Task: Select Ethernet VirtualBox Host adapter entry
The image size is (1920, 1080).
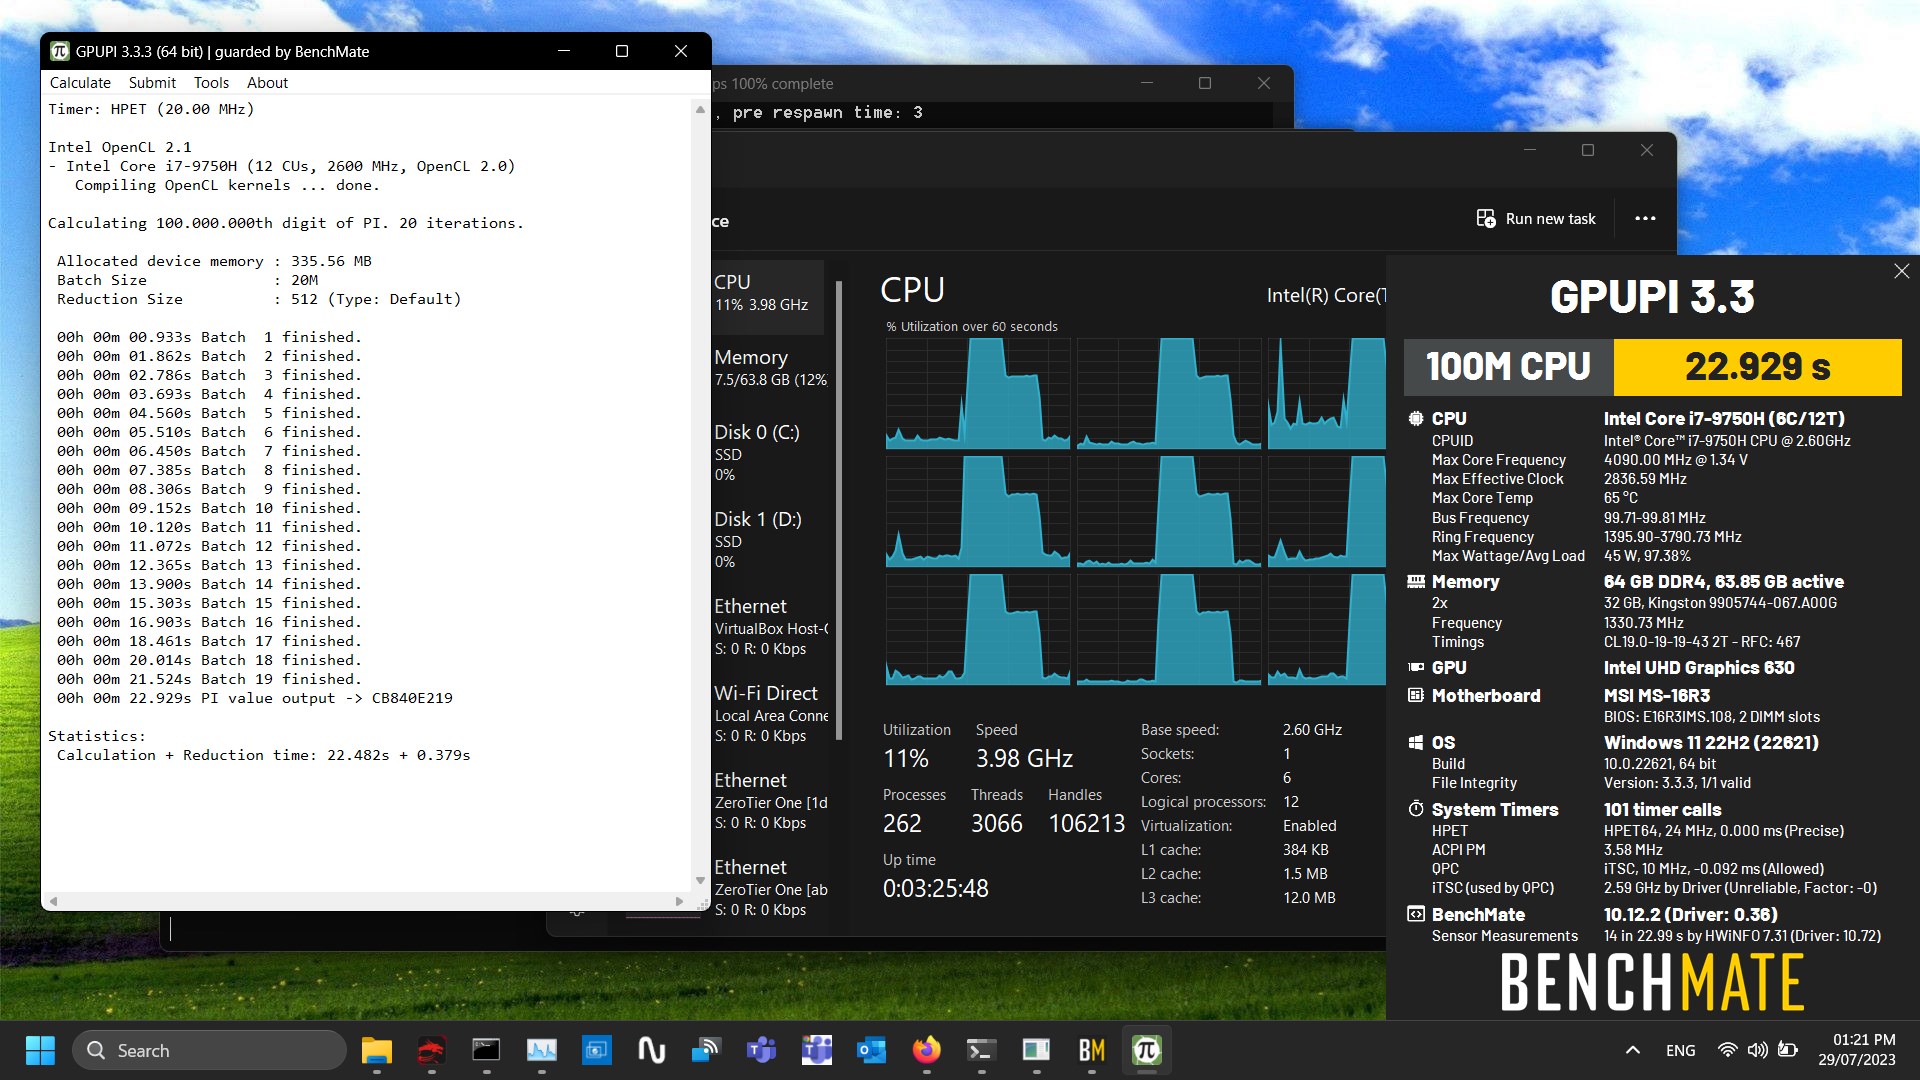Action: pos(770,626)
